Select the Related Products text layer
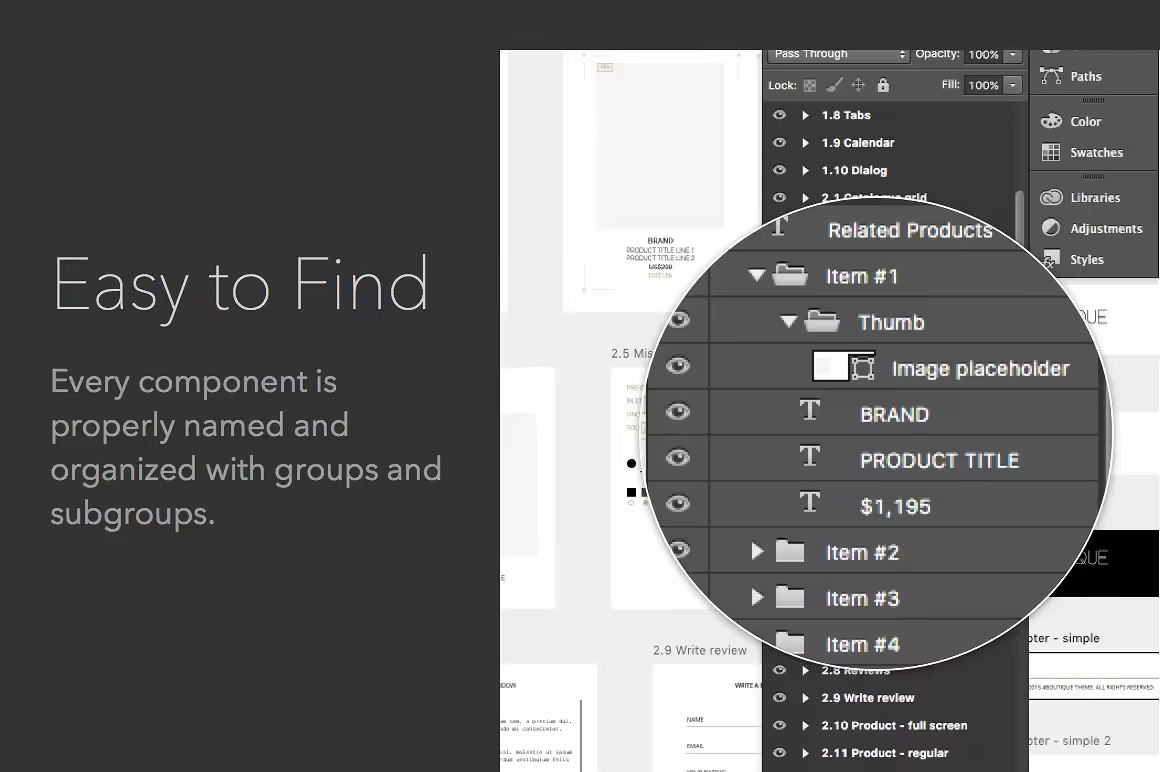Screen dimensions: 1160x772 point(910,230)
